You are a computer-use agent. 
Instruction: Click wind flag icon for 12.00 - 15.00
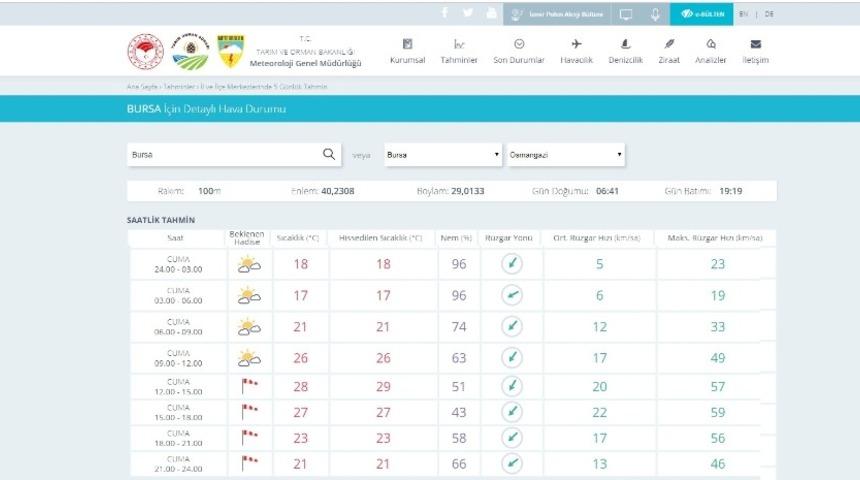pyautogui.click(x=249, y=386)
